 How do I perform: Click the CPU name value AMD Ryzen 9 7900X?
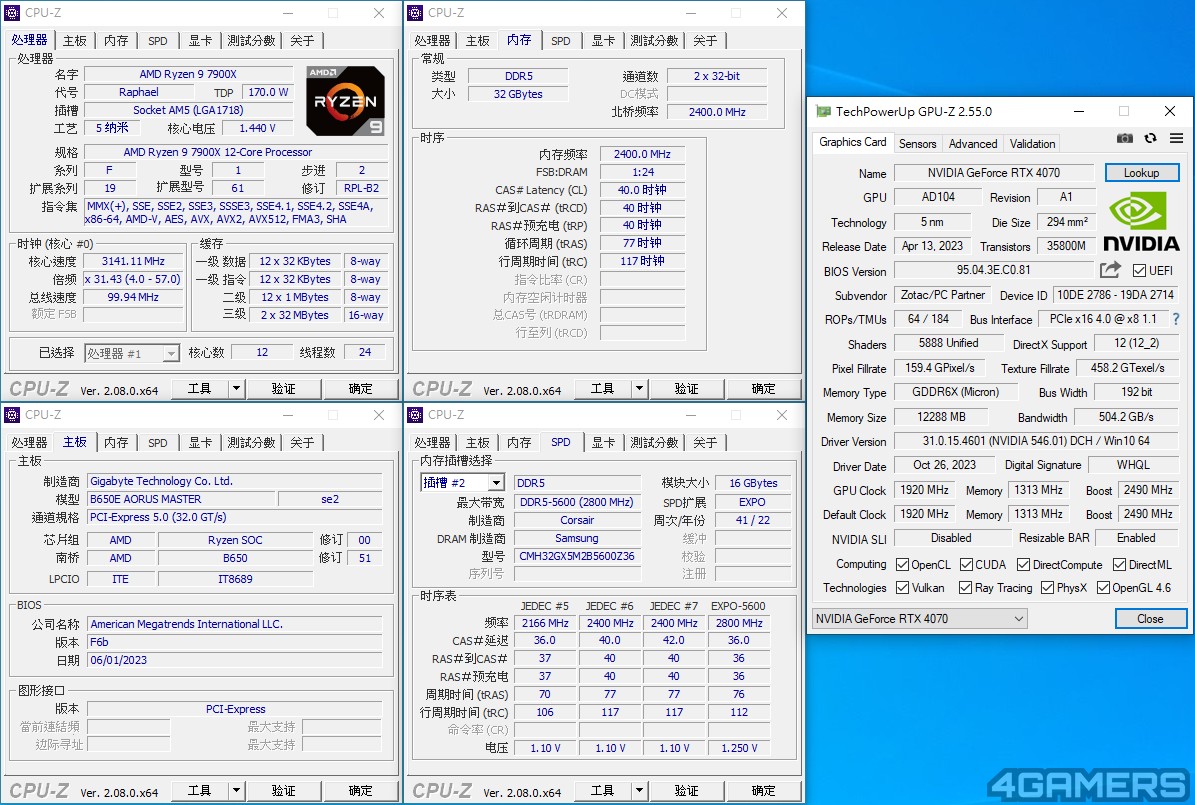[x=188, y=74]
